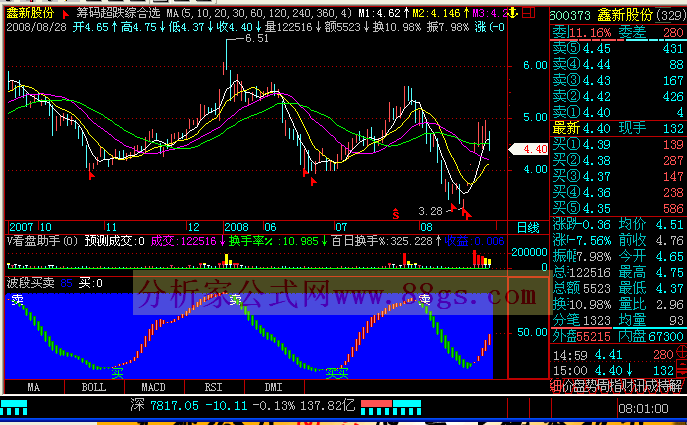
Task: Select the 细 tab in the quote panel
Action: pyautogui.click(x=556, y=386)
